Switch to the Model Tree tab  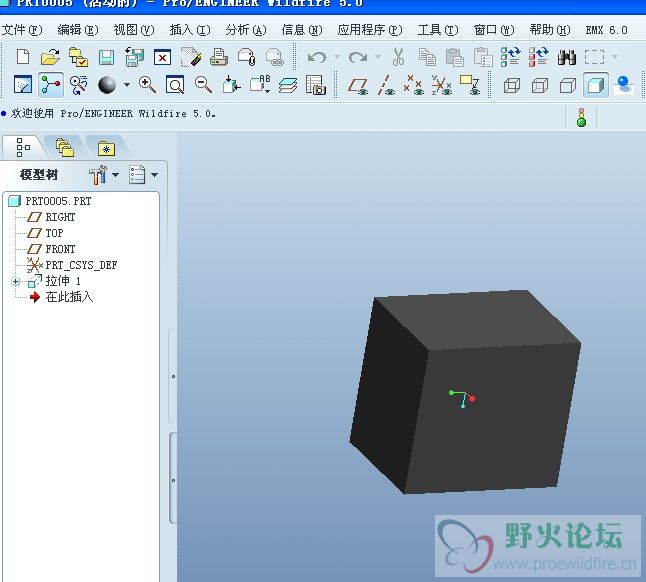pos(23,147)
